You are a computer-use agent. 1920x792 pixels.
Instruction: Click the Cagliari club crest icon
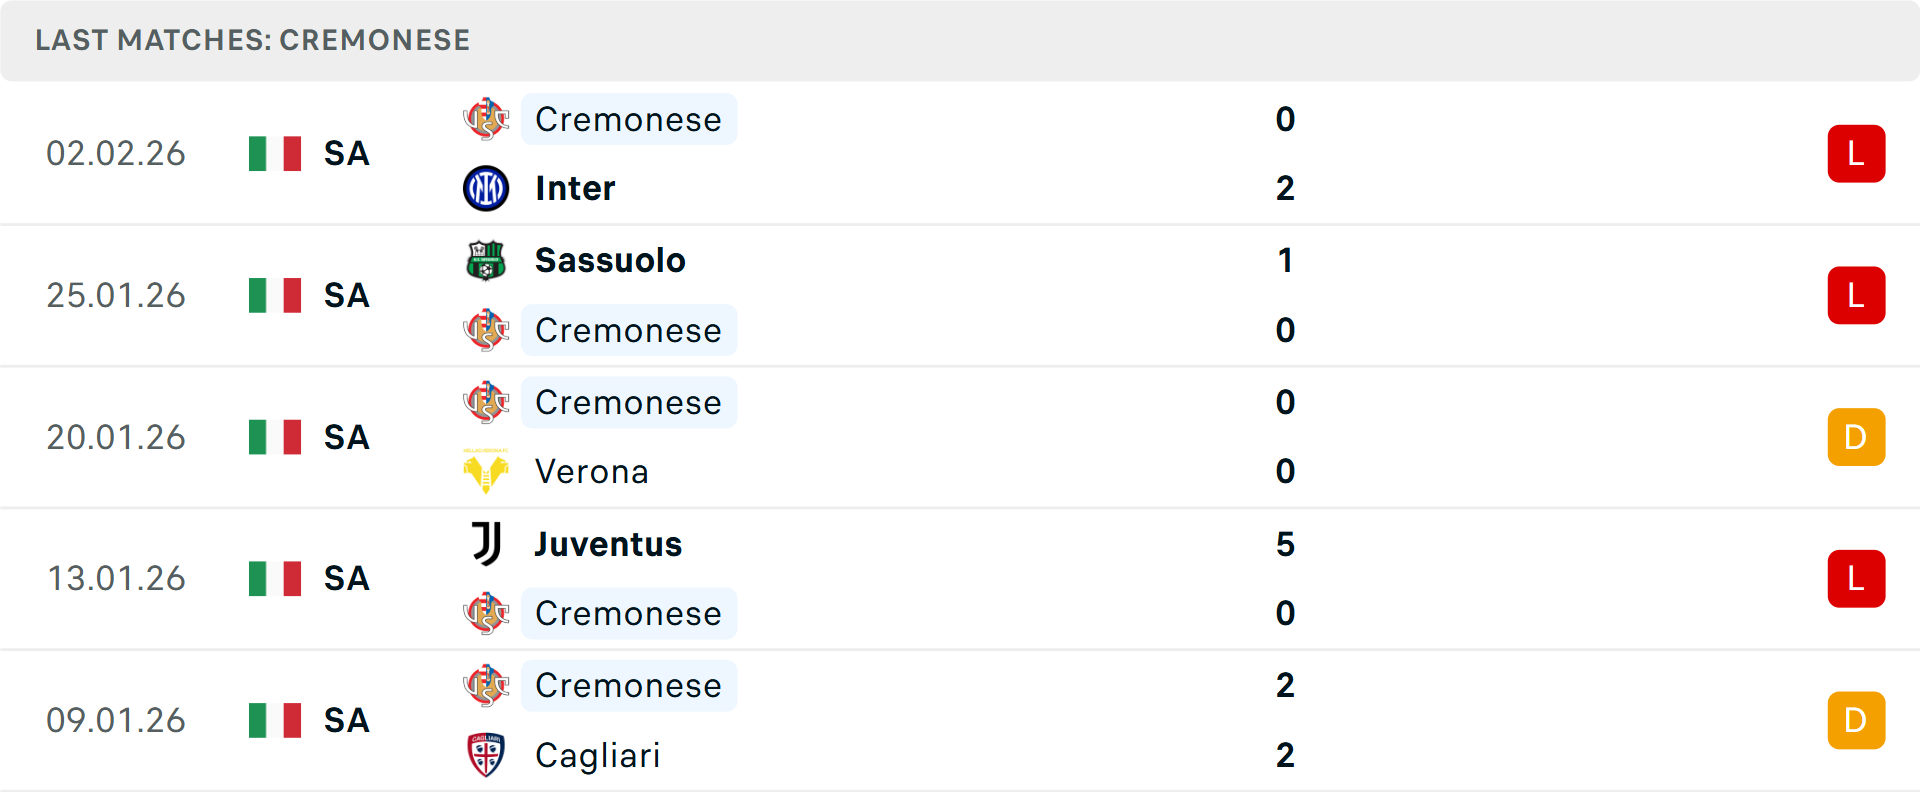pyautogui.click(x=486, y=755)
